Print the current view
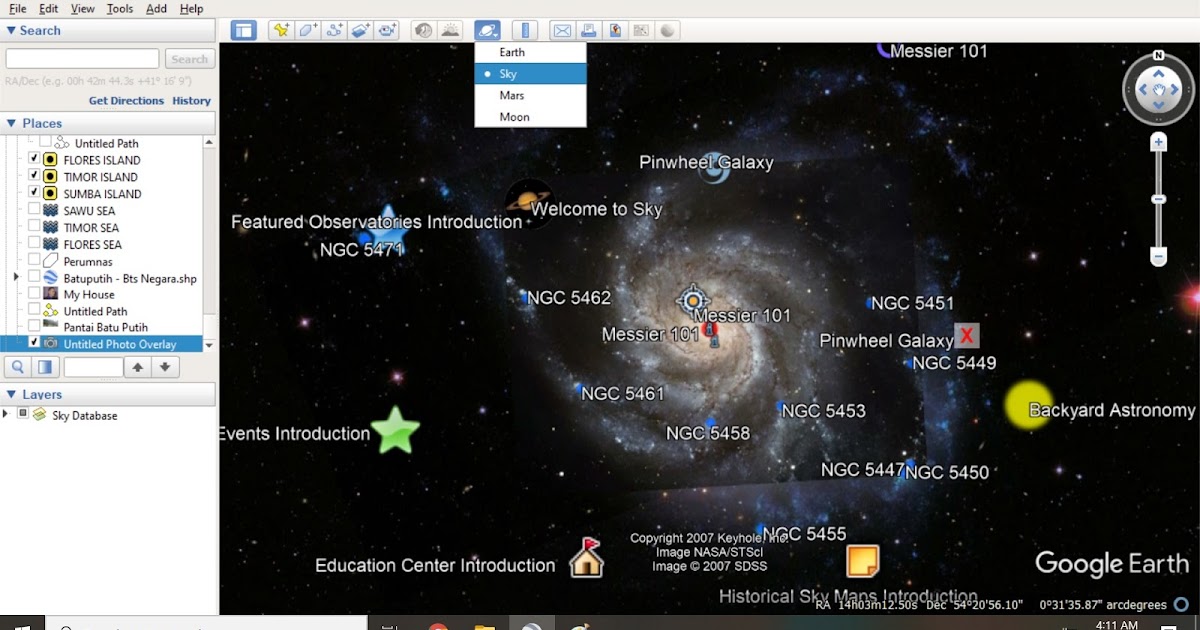This screenshot has height=630, width=1200. [589, 30]
